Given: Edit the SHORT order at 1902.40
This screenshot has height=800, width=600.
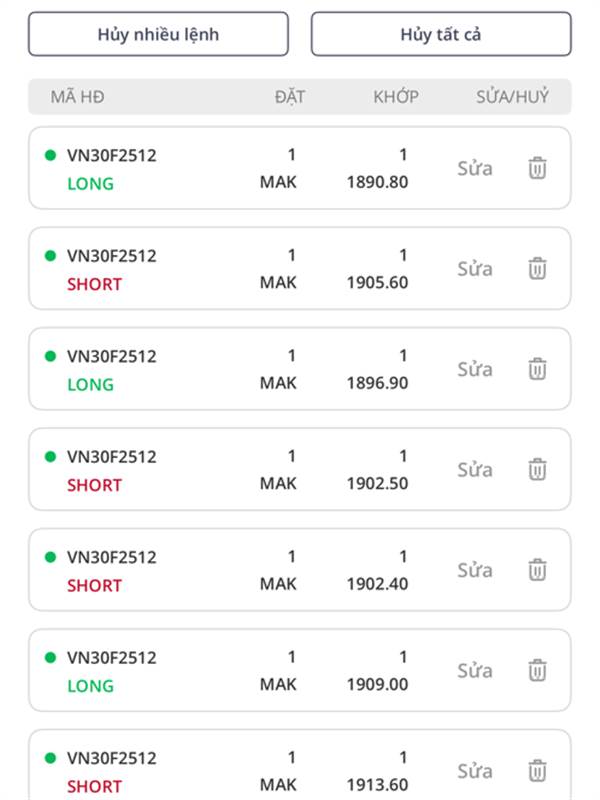Looking at the screenshot, I should (x=475, y=570).
